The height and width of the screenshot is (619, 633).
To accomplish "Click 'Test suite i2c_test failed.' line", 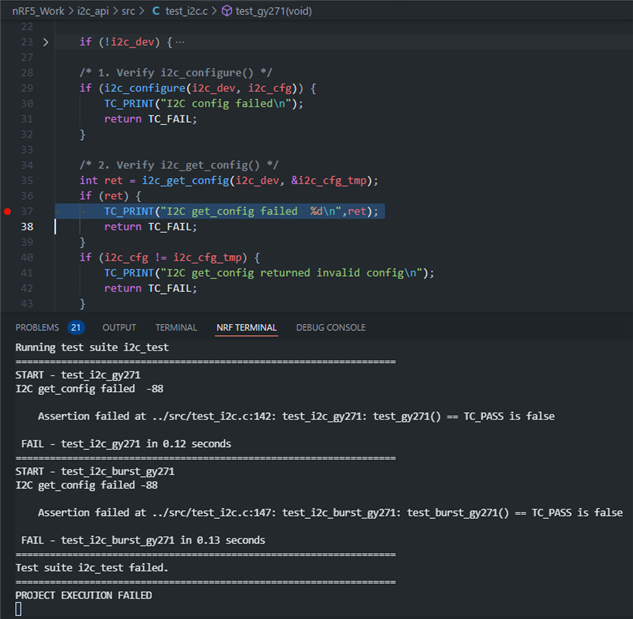I will coord(92,568).
